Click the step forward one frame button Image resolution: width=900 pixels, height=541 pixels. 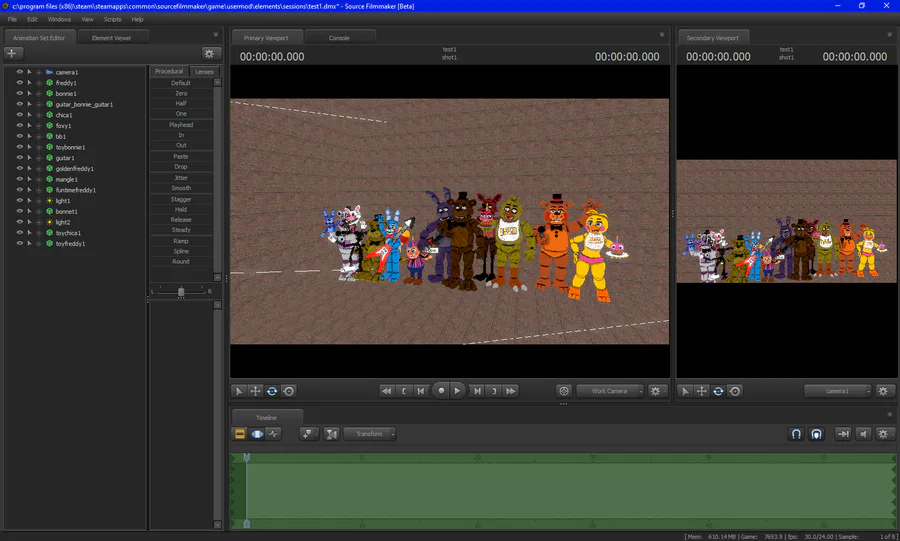477,391
